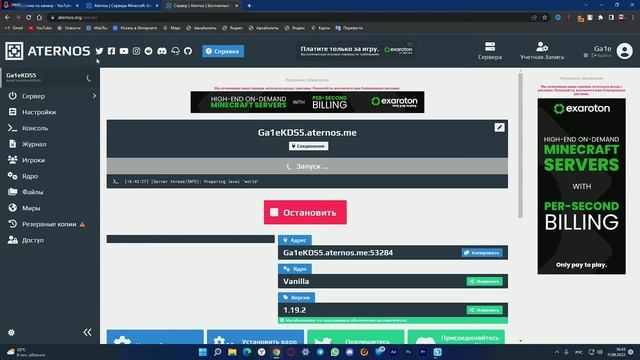Open the Aternos GitHub icon link
Image resolution: width=640 pixels, height=360 pixels.
point(188,51)
